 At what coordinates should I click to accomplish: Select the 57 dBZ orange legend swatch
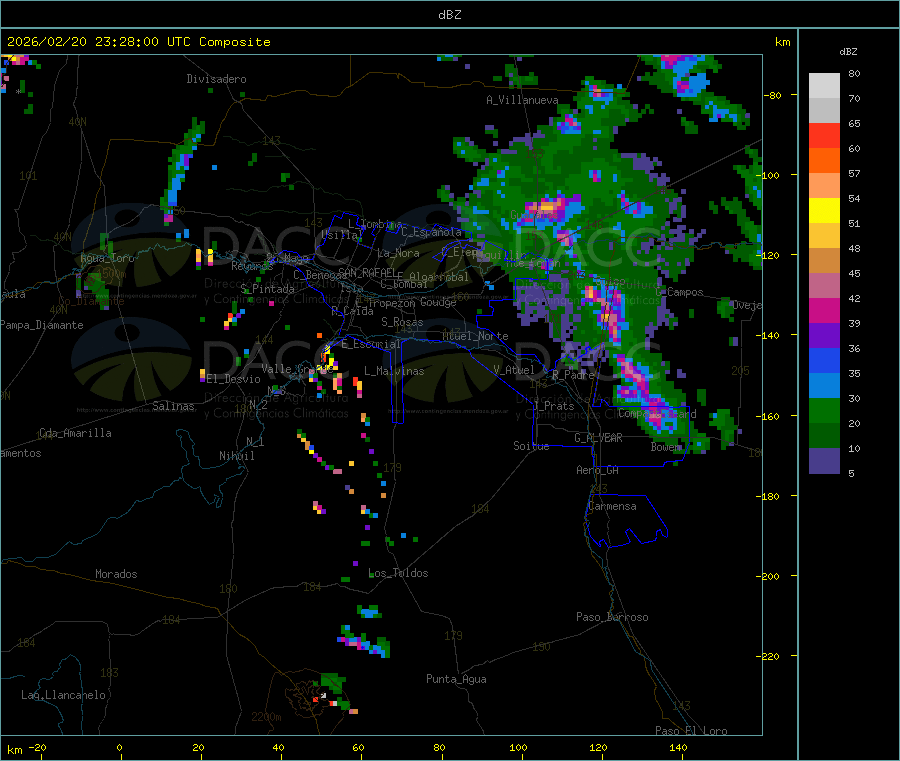(824, 161)
